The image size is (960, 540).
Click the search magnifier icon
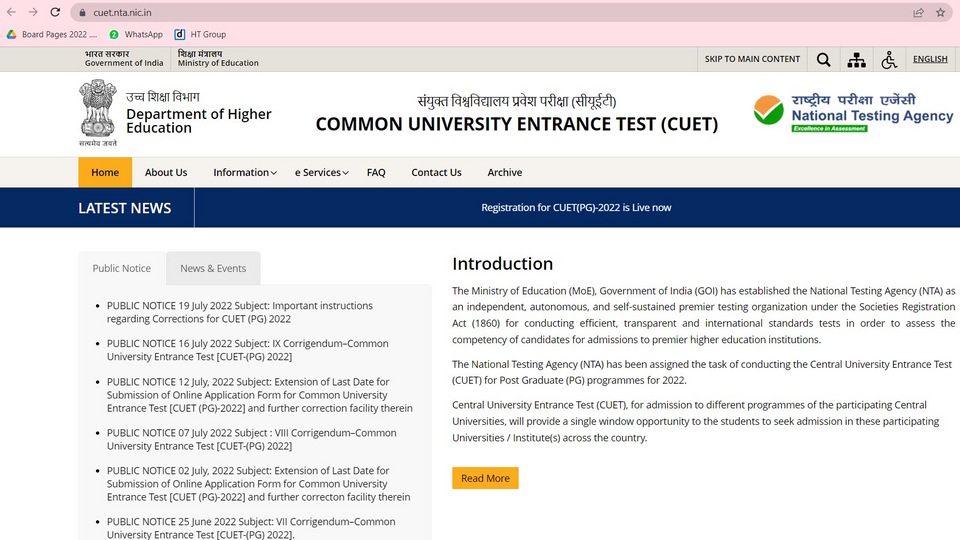(823, 59)
